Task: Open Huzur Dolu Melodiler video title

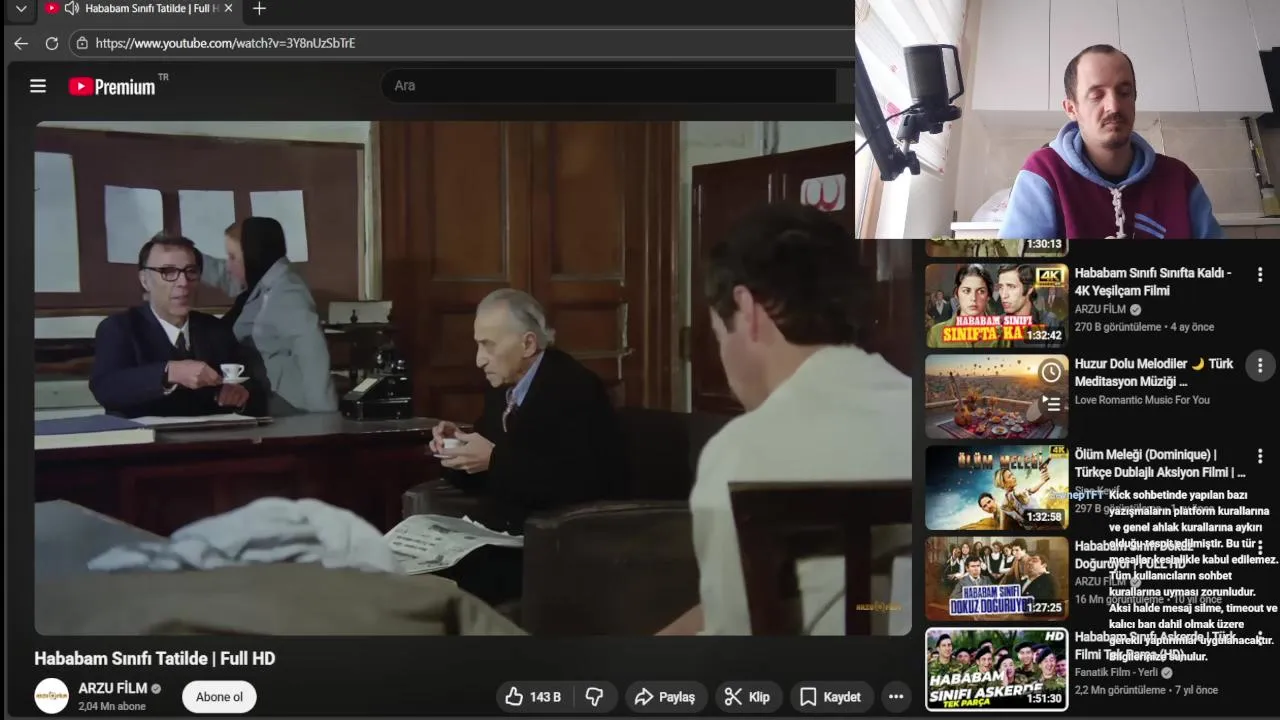Action: 1154,372
